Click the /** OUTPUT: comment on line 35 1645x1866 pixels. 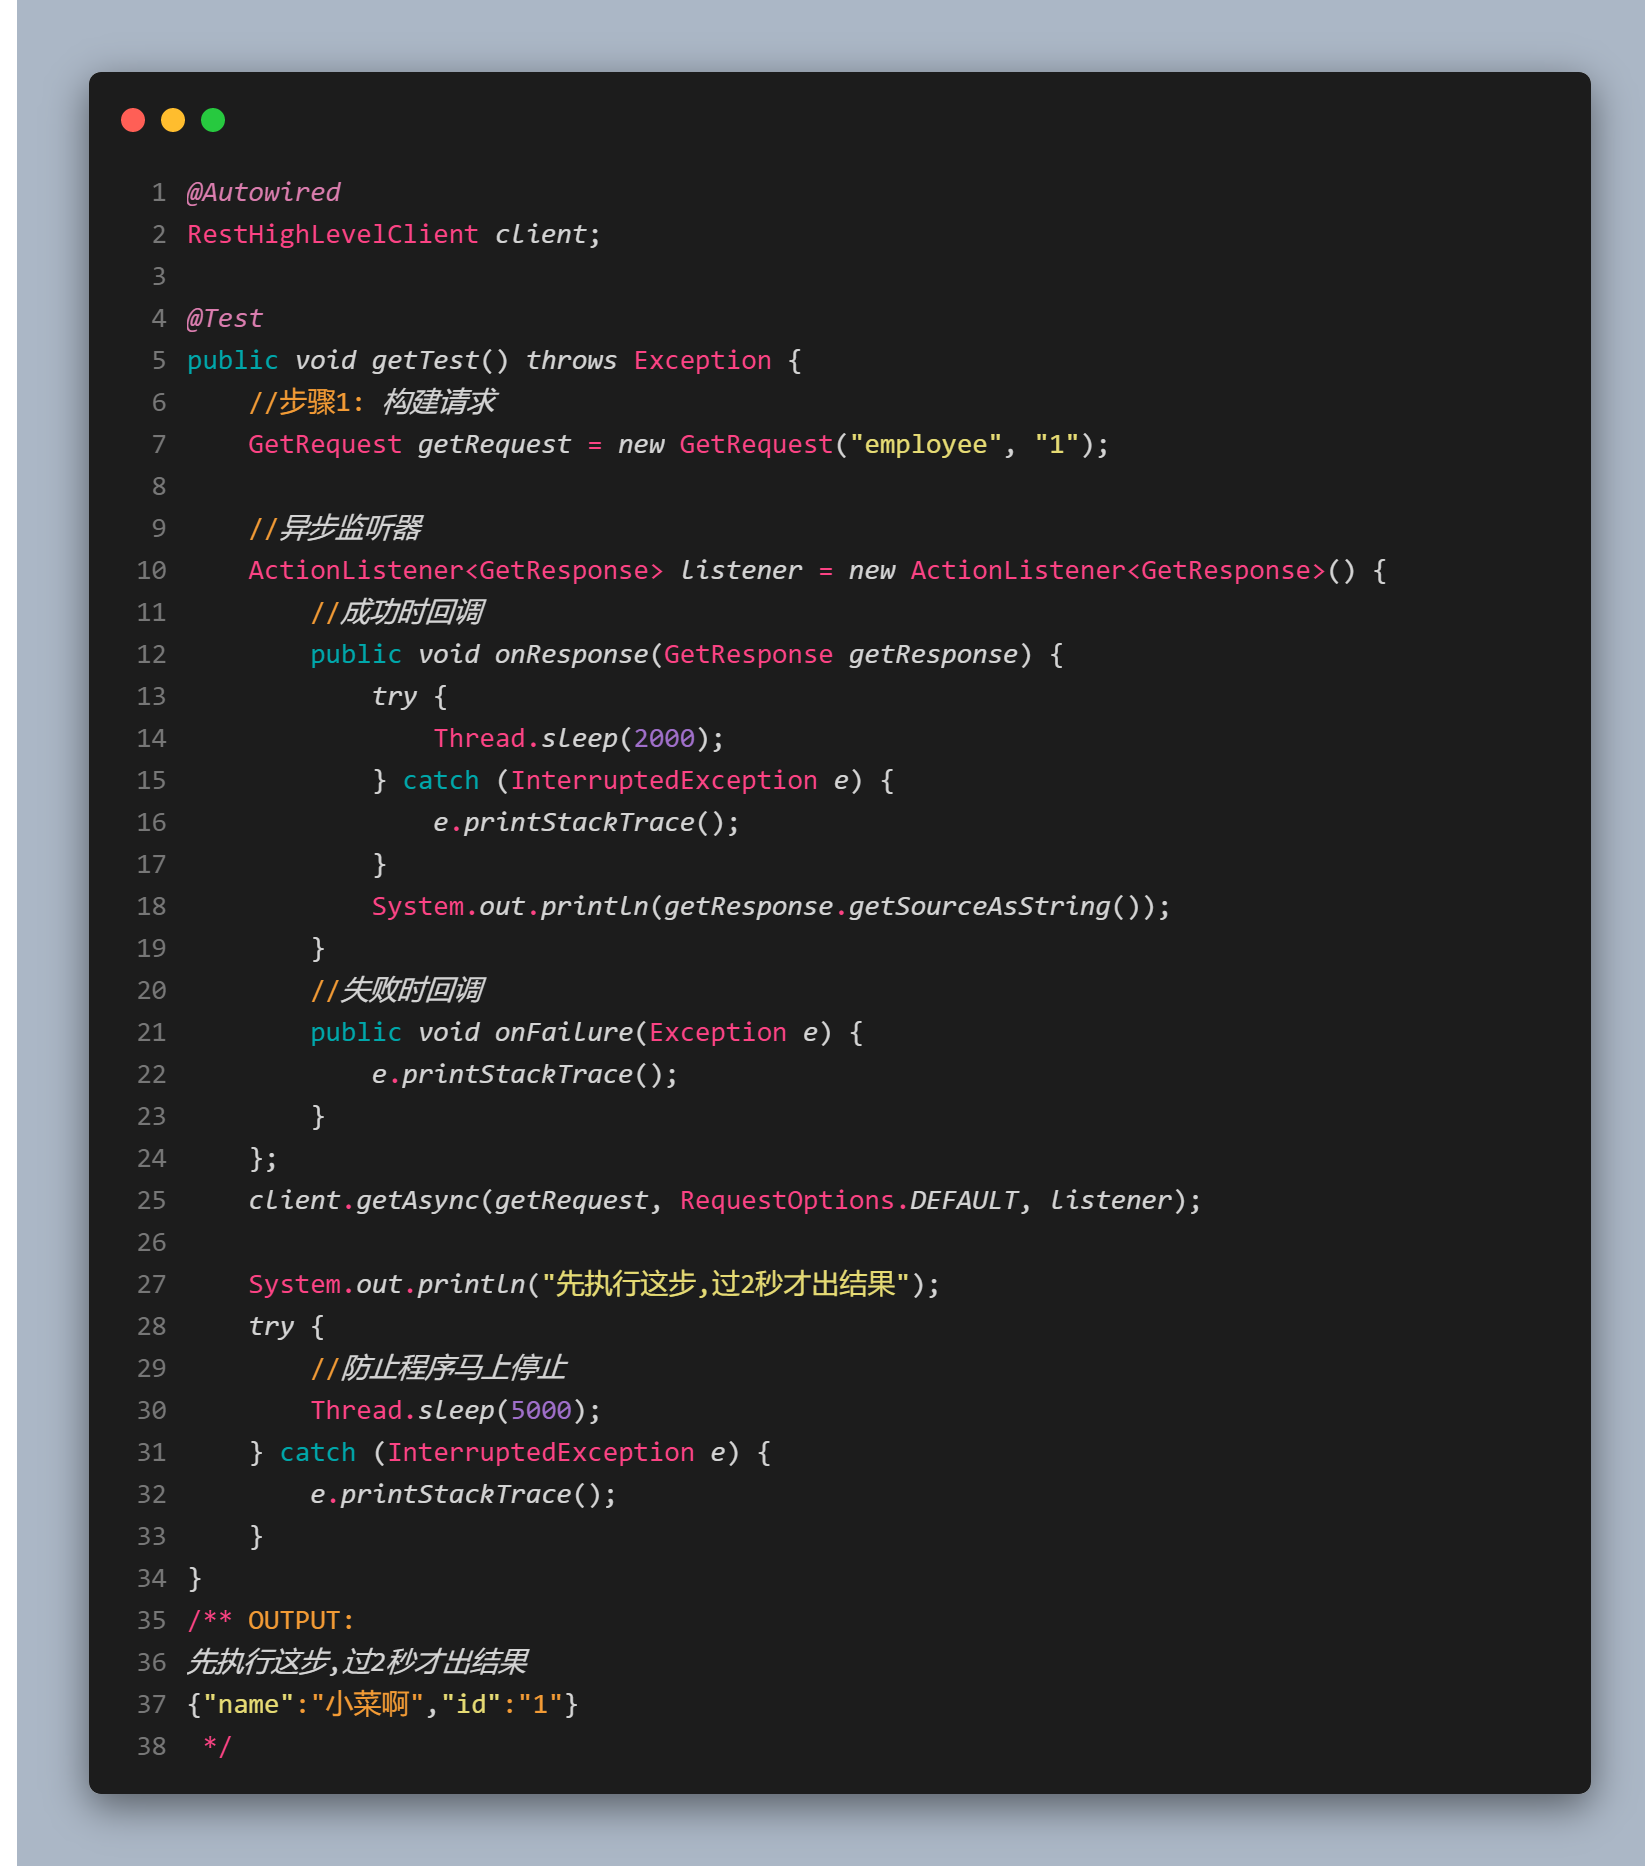coord(271,1620)
